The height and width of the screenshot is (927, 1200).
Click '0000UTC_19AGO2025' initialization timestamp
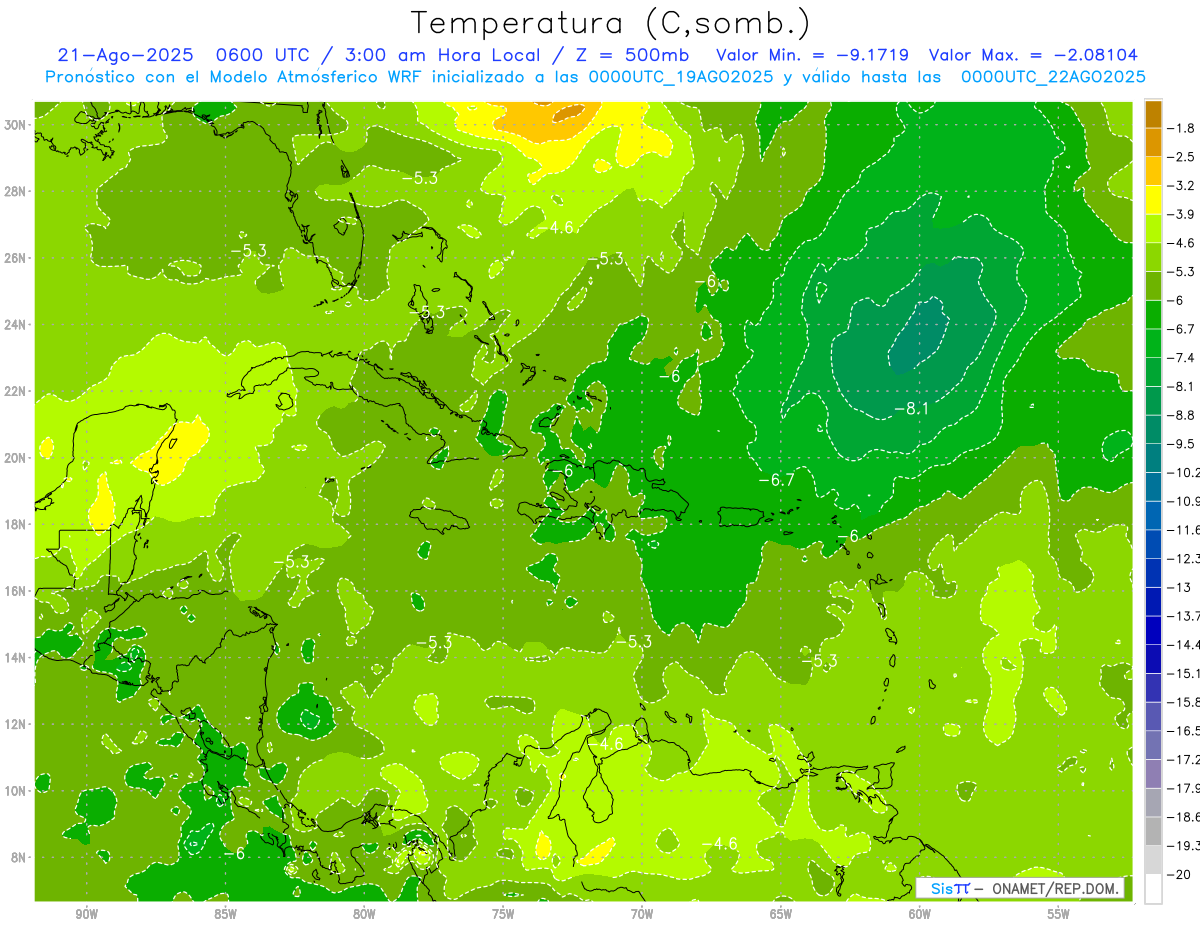(x=681, y=77)
